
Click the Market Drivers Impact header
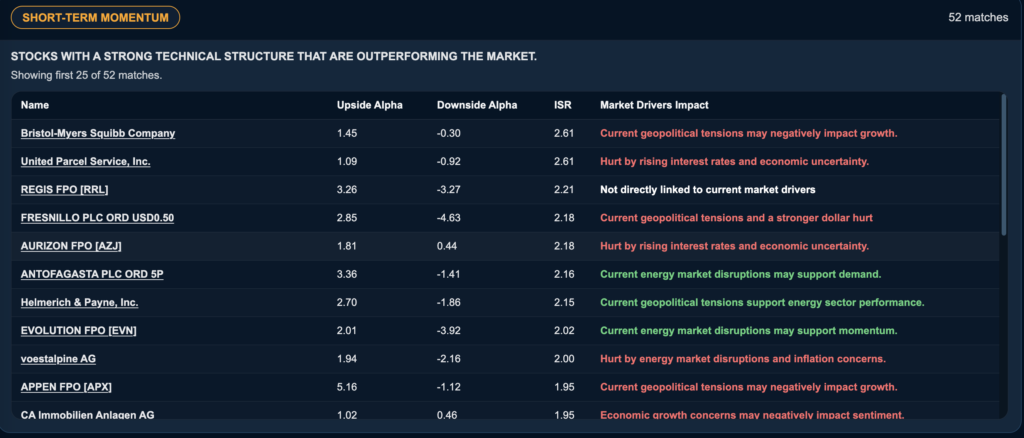click(x=654, y=105)
